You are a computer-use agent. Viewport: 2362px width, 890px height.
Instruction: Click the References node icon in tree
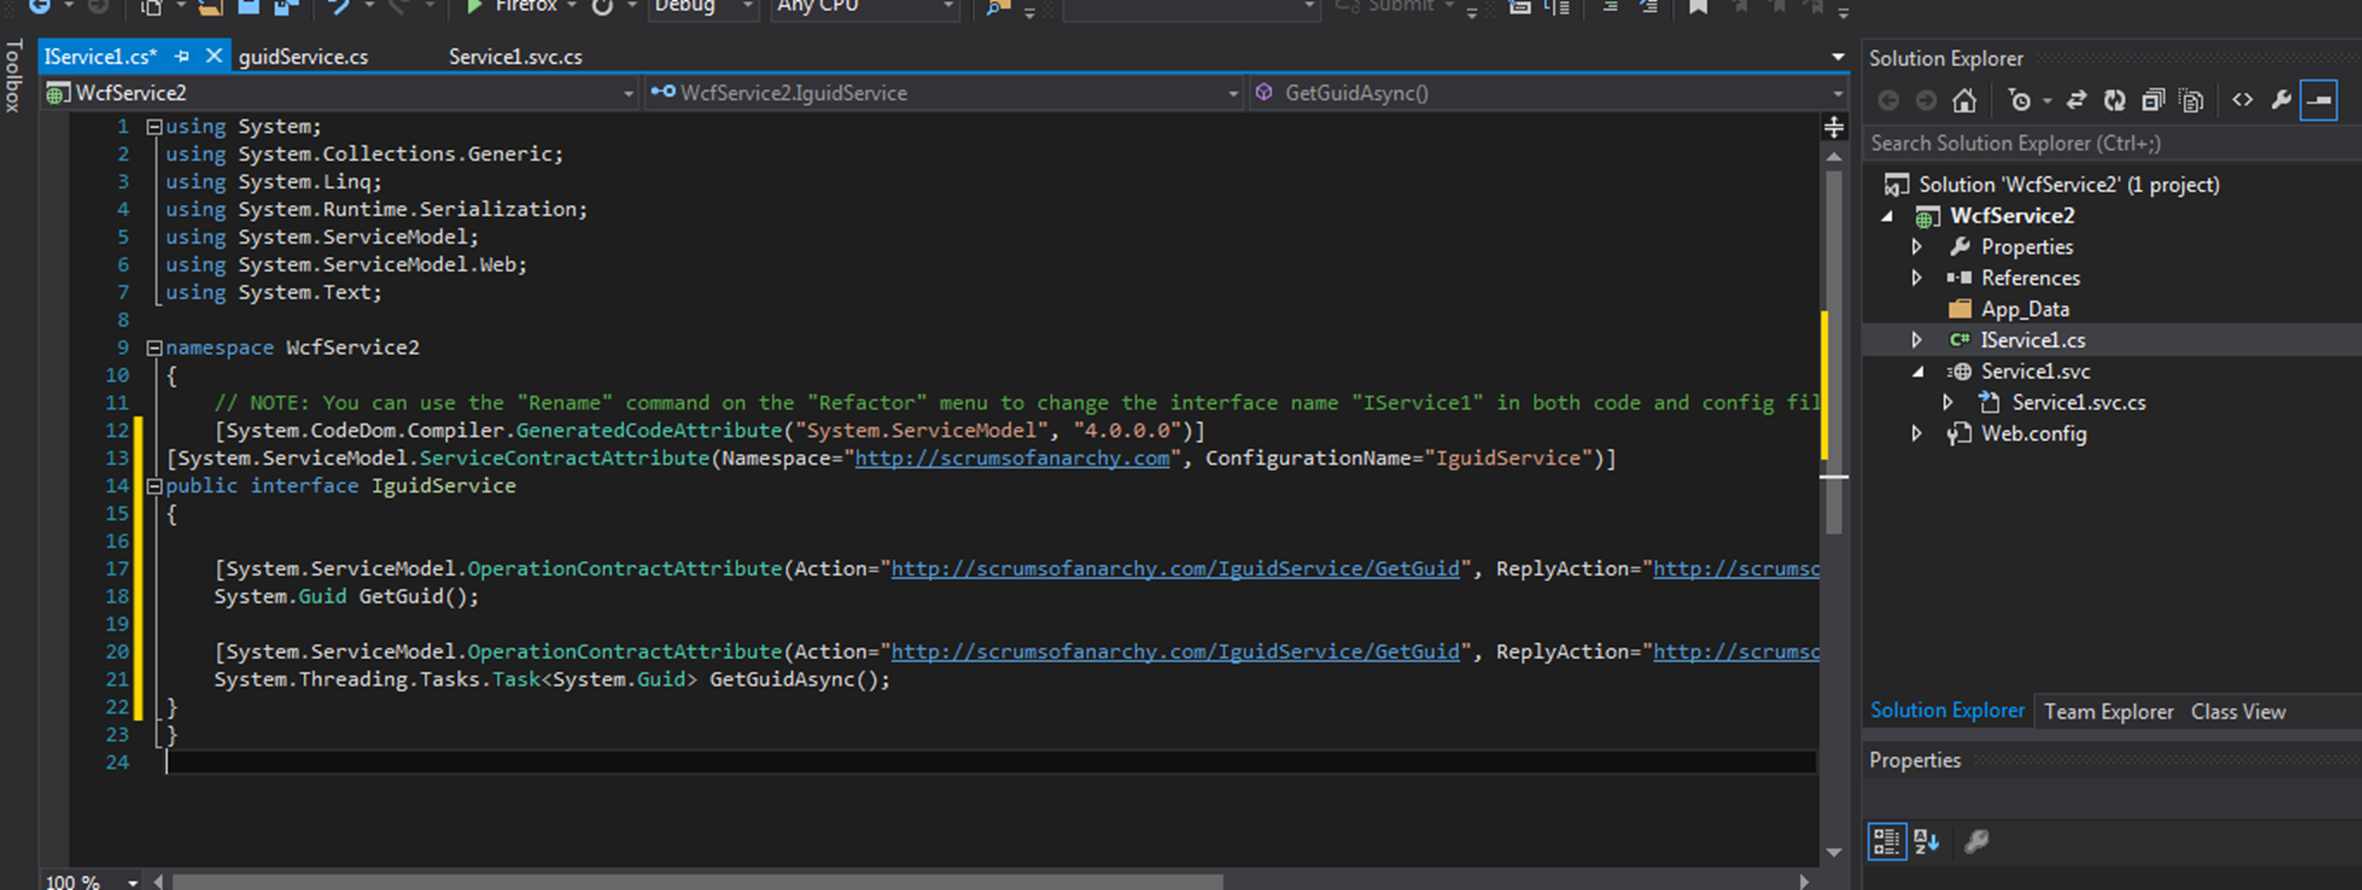pyautogui.click(x=1960, y=278)
